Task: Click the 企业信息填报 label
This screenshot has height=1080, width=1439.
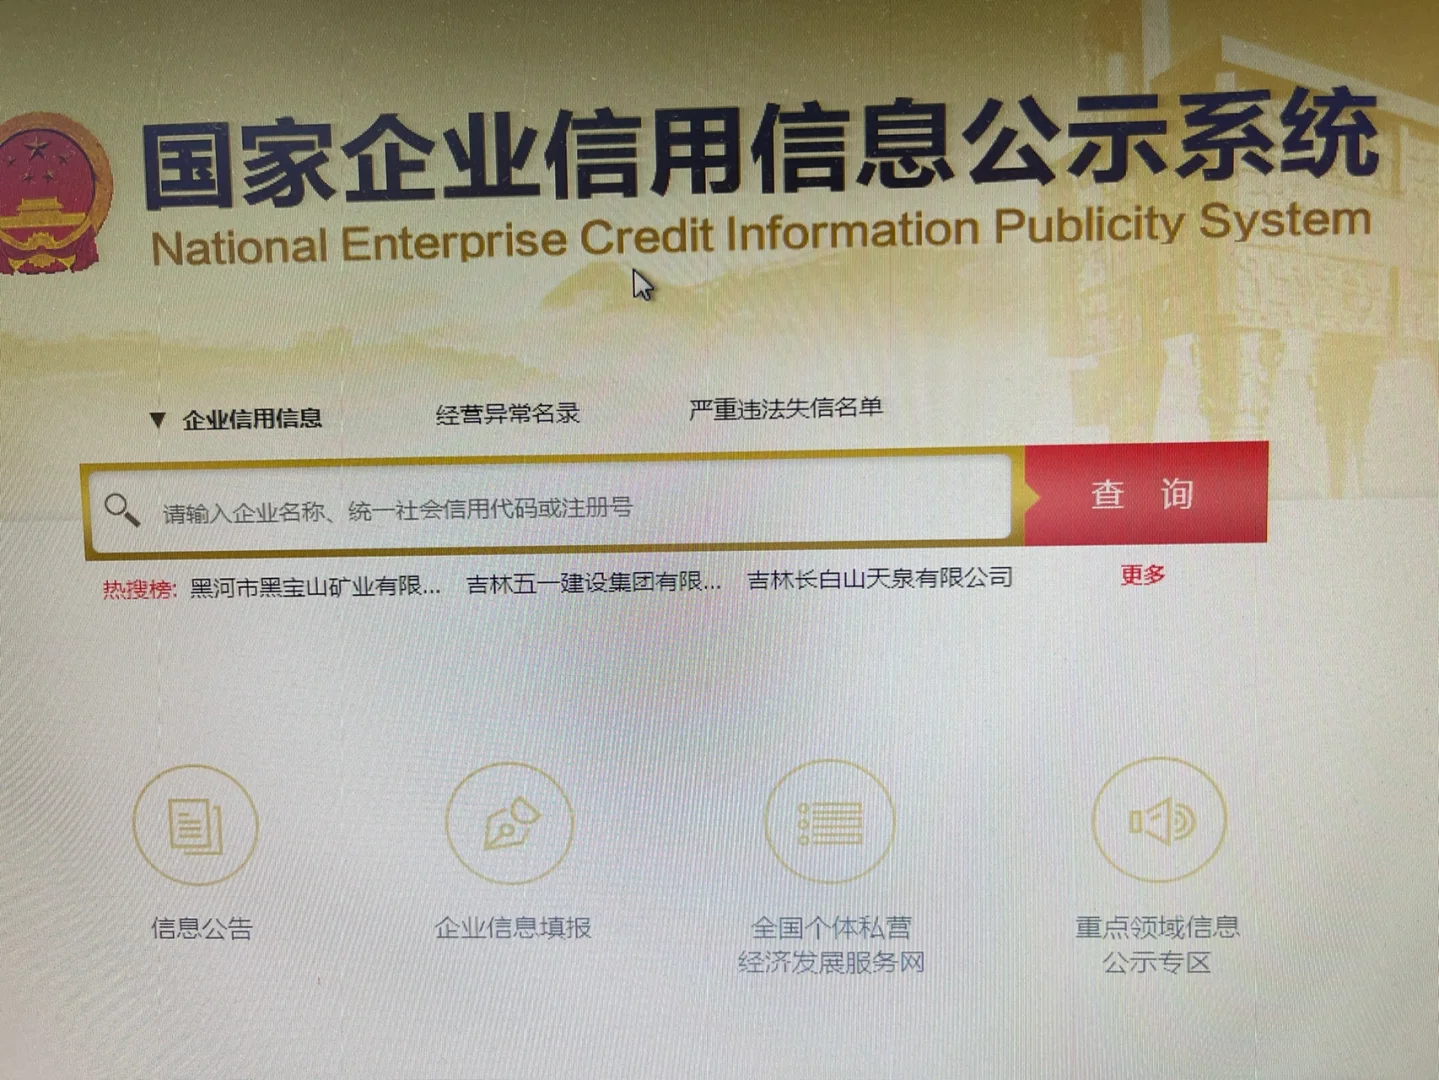Action: tap(513, 927)
